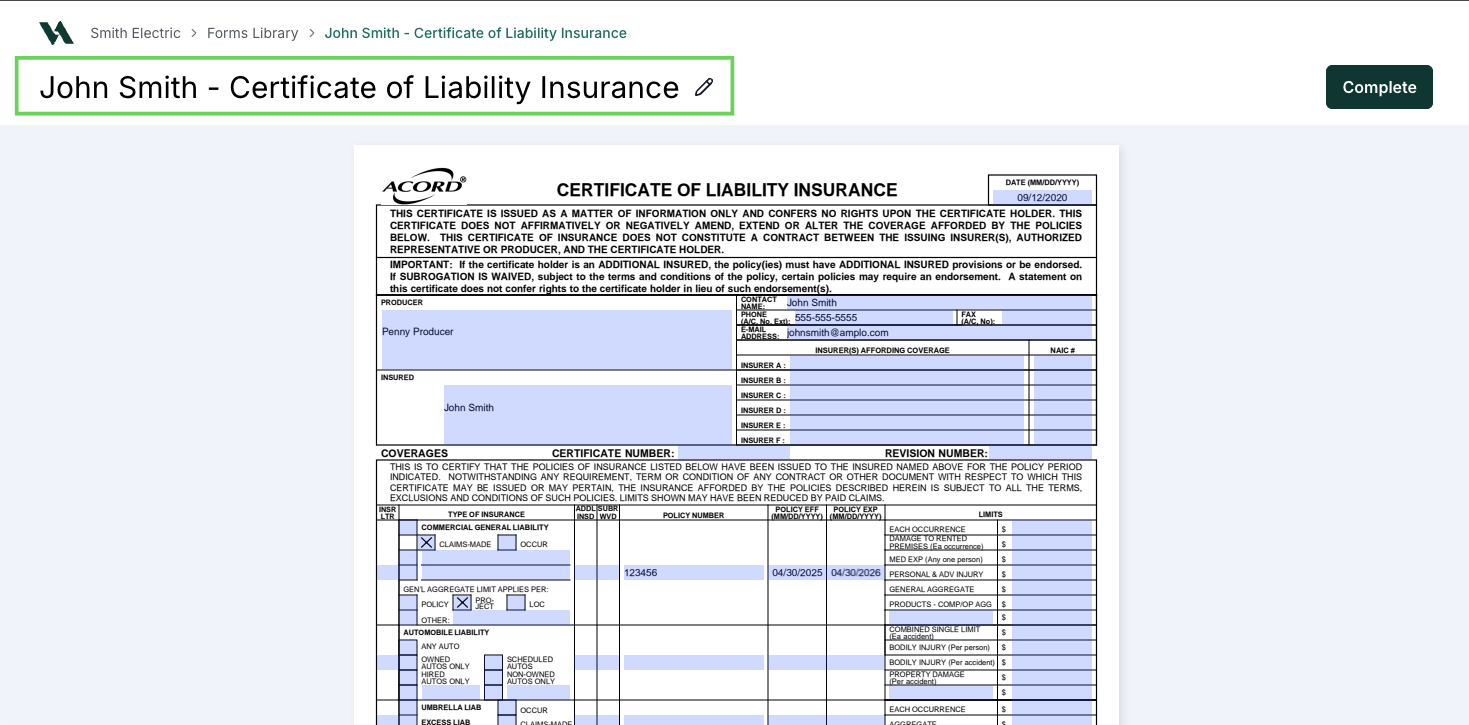This screenshot has height=725, width=1469.
Task: Click the Insurer F name field
Action: click(907, 439)
